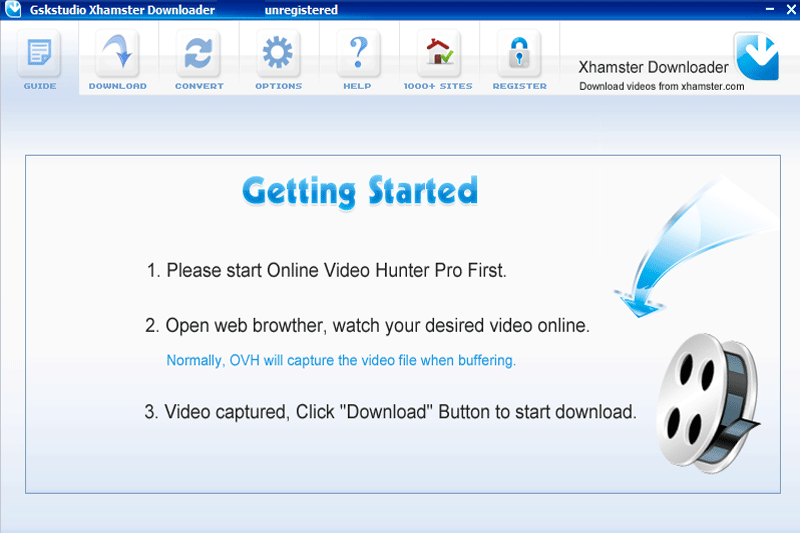Click the 1000+ SITES label
Viewport: 800px width, 533px height.
[438, 86]
